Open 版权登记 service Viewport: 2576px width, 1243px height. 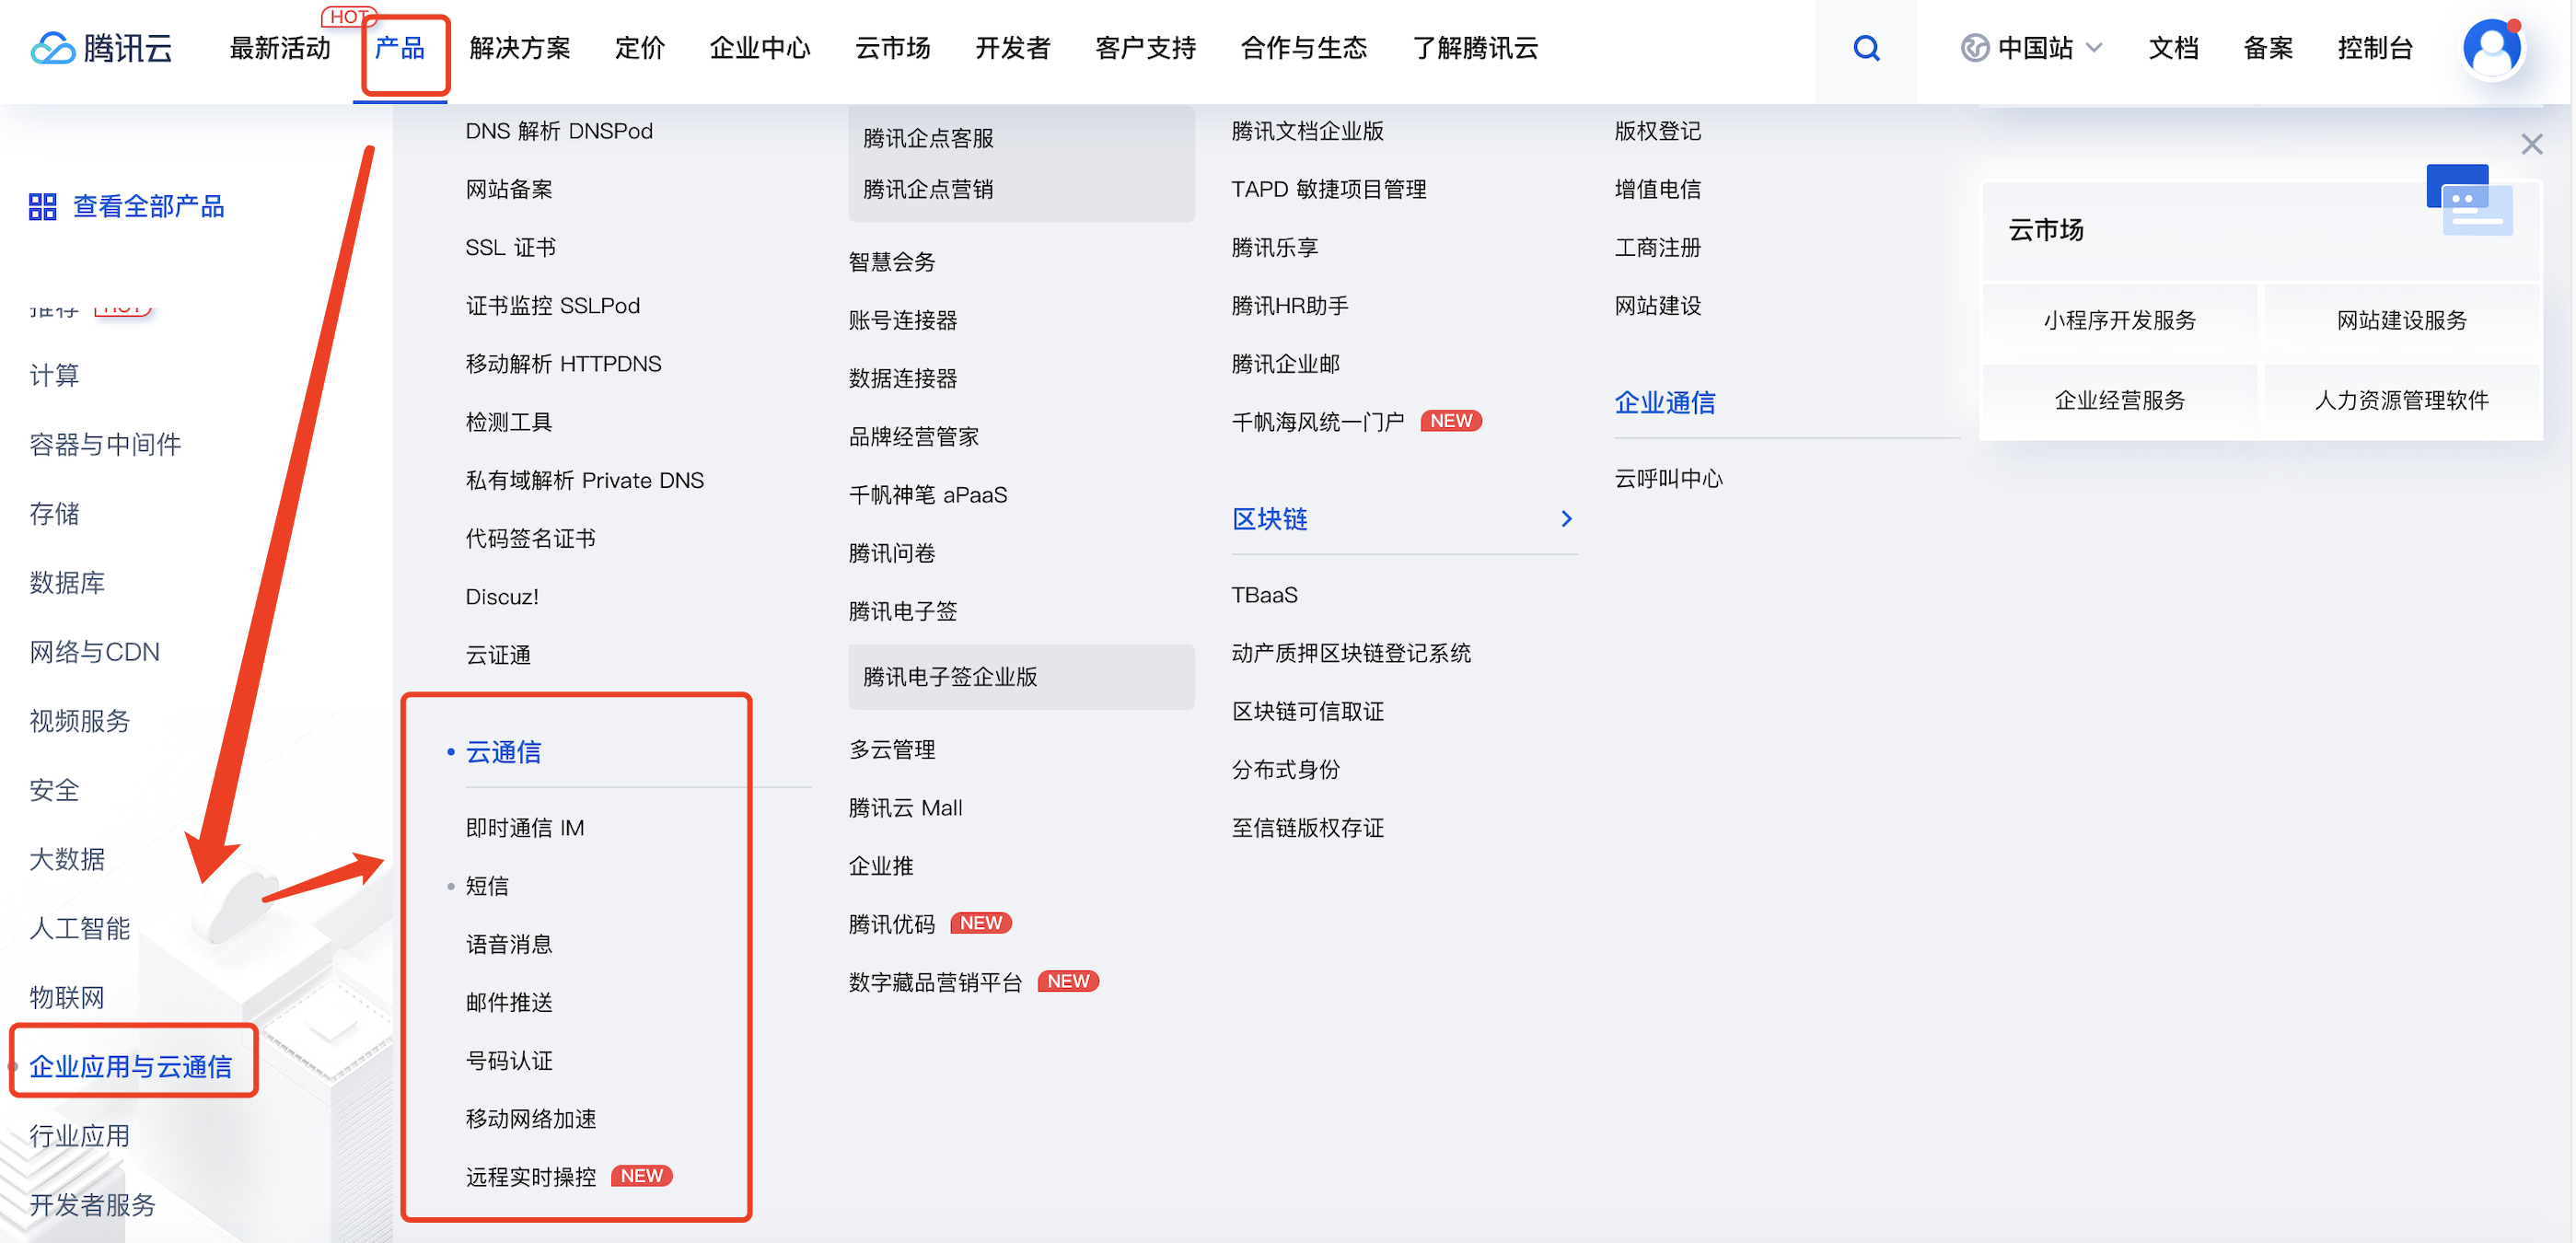(1656, 130)
